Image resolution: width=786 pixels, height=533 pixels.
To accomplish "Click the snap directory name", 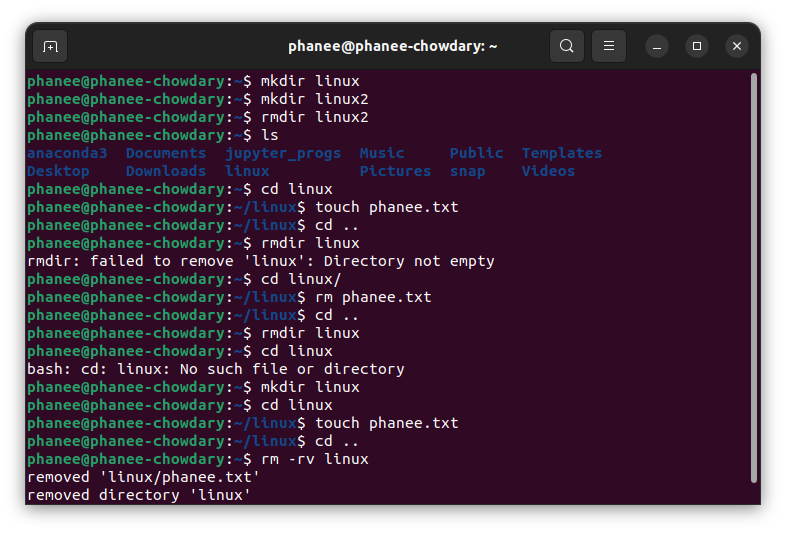I will pos(467,171).
